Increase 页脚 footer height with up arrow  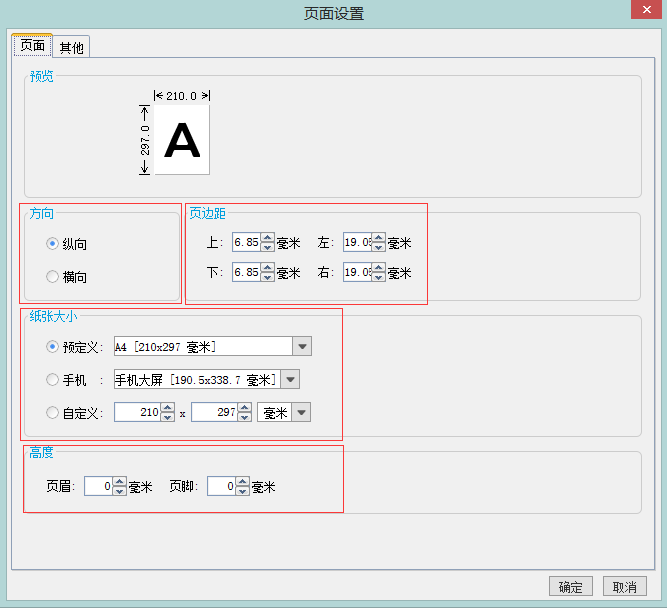242,482
